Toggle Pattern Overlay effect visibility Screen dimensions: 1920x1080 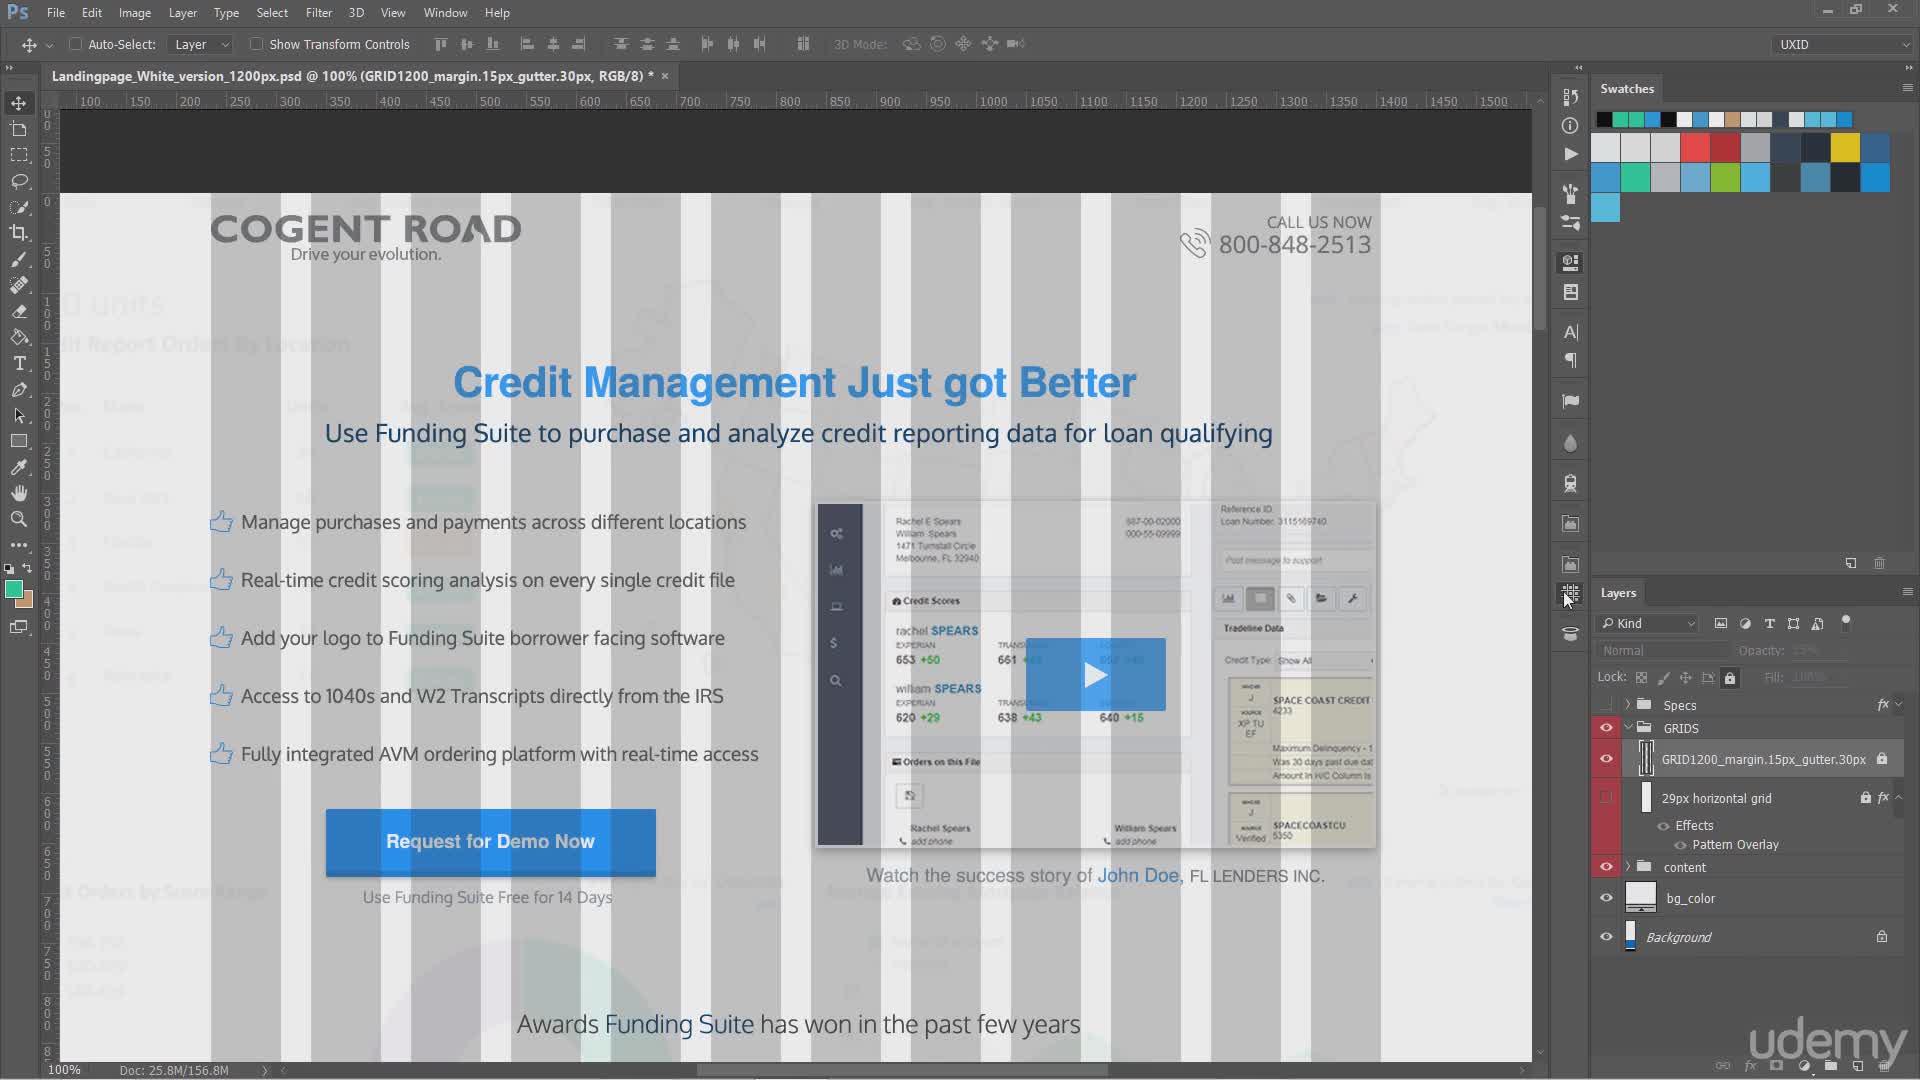[x=1680, y=845]
